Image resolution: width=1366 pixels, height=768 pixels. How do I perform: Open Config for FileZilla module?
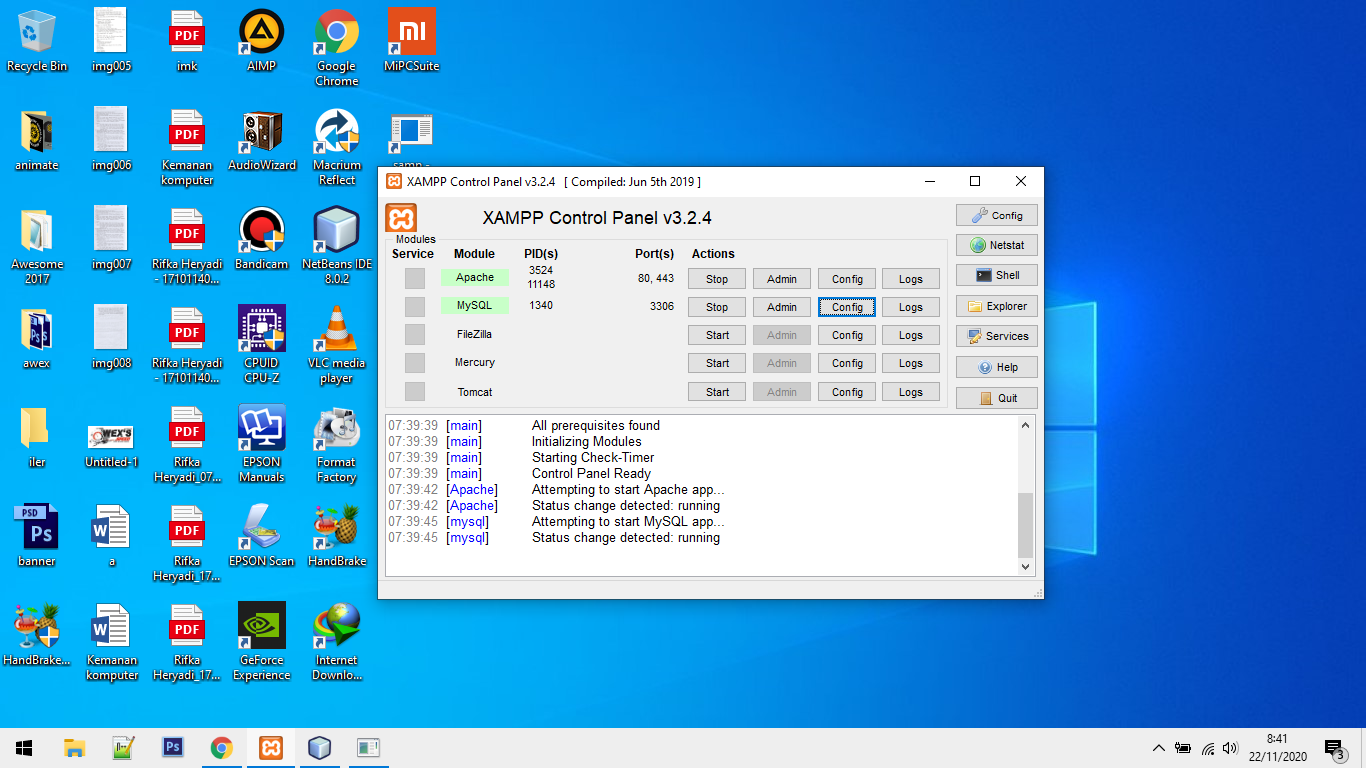tap(847, 335)
